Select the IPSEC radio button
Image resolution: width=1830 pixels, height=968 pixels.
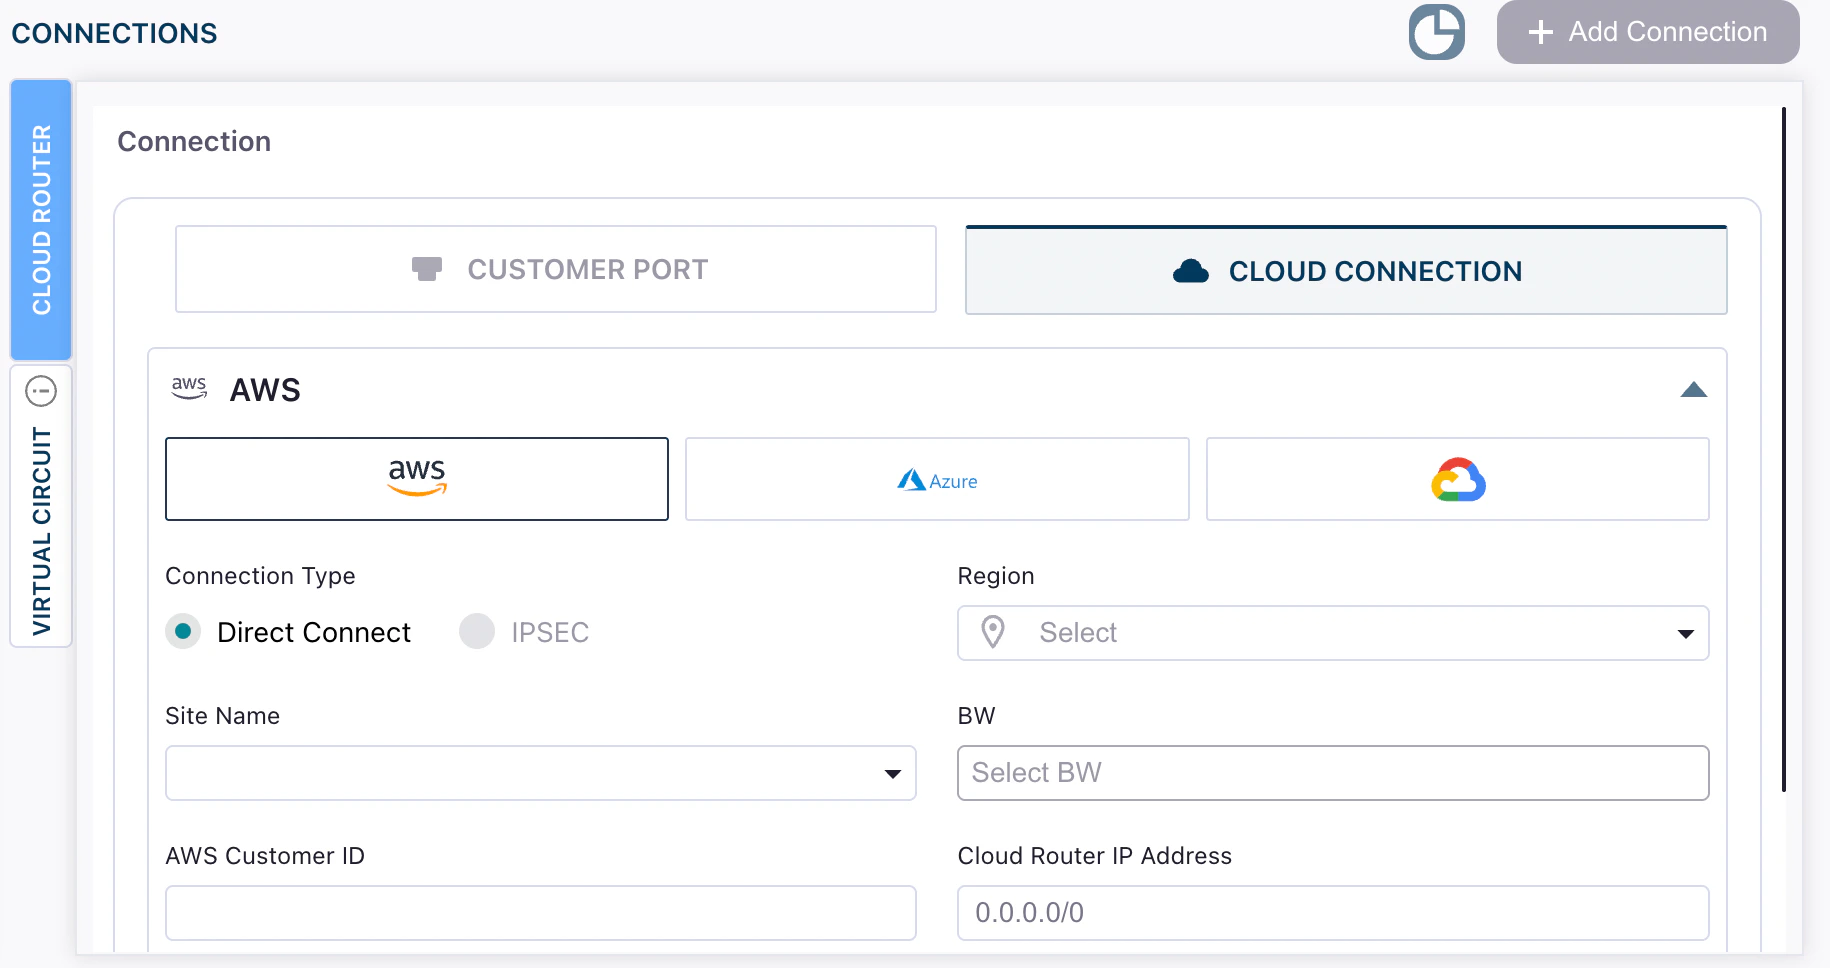477,632
